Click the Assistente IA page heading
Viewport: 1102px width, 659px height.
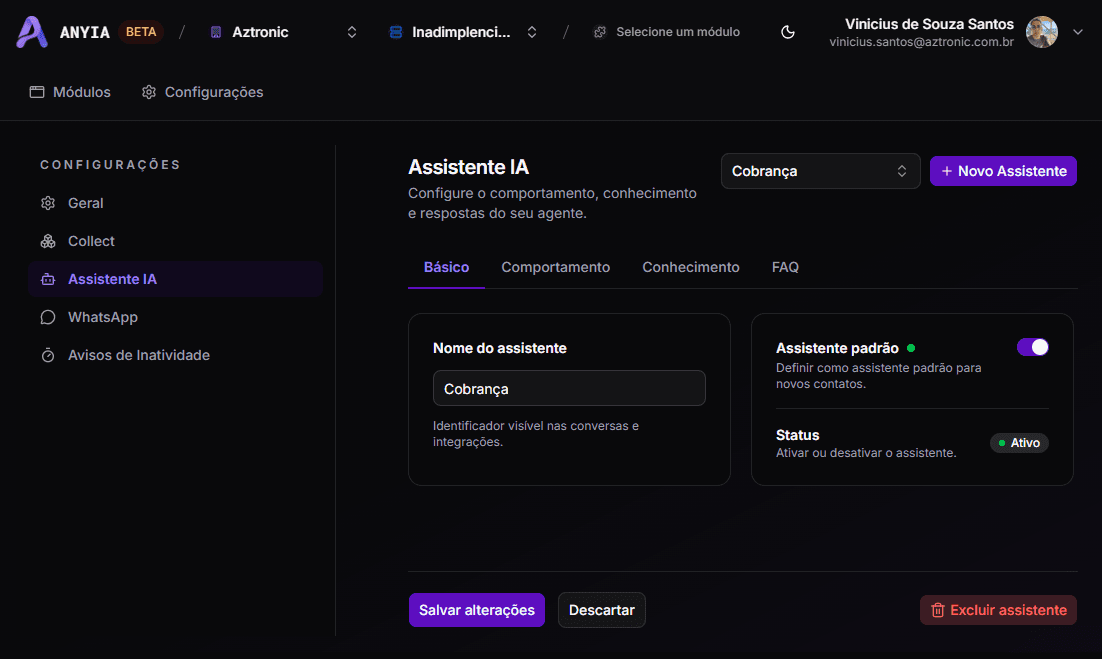point(468,167)
